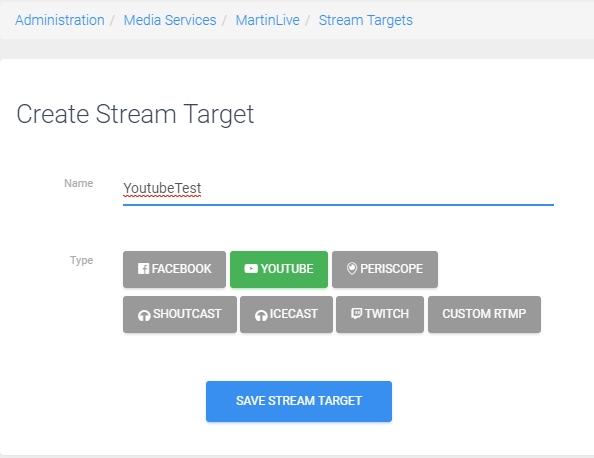Click the headphones icon beside Shoutcast
594x458 pixels.
pyautogui.click(x=144, y=315)
